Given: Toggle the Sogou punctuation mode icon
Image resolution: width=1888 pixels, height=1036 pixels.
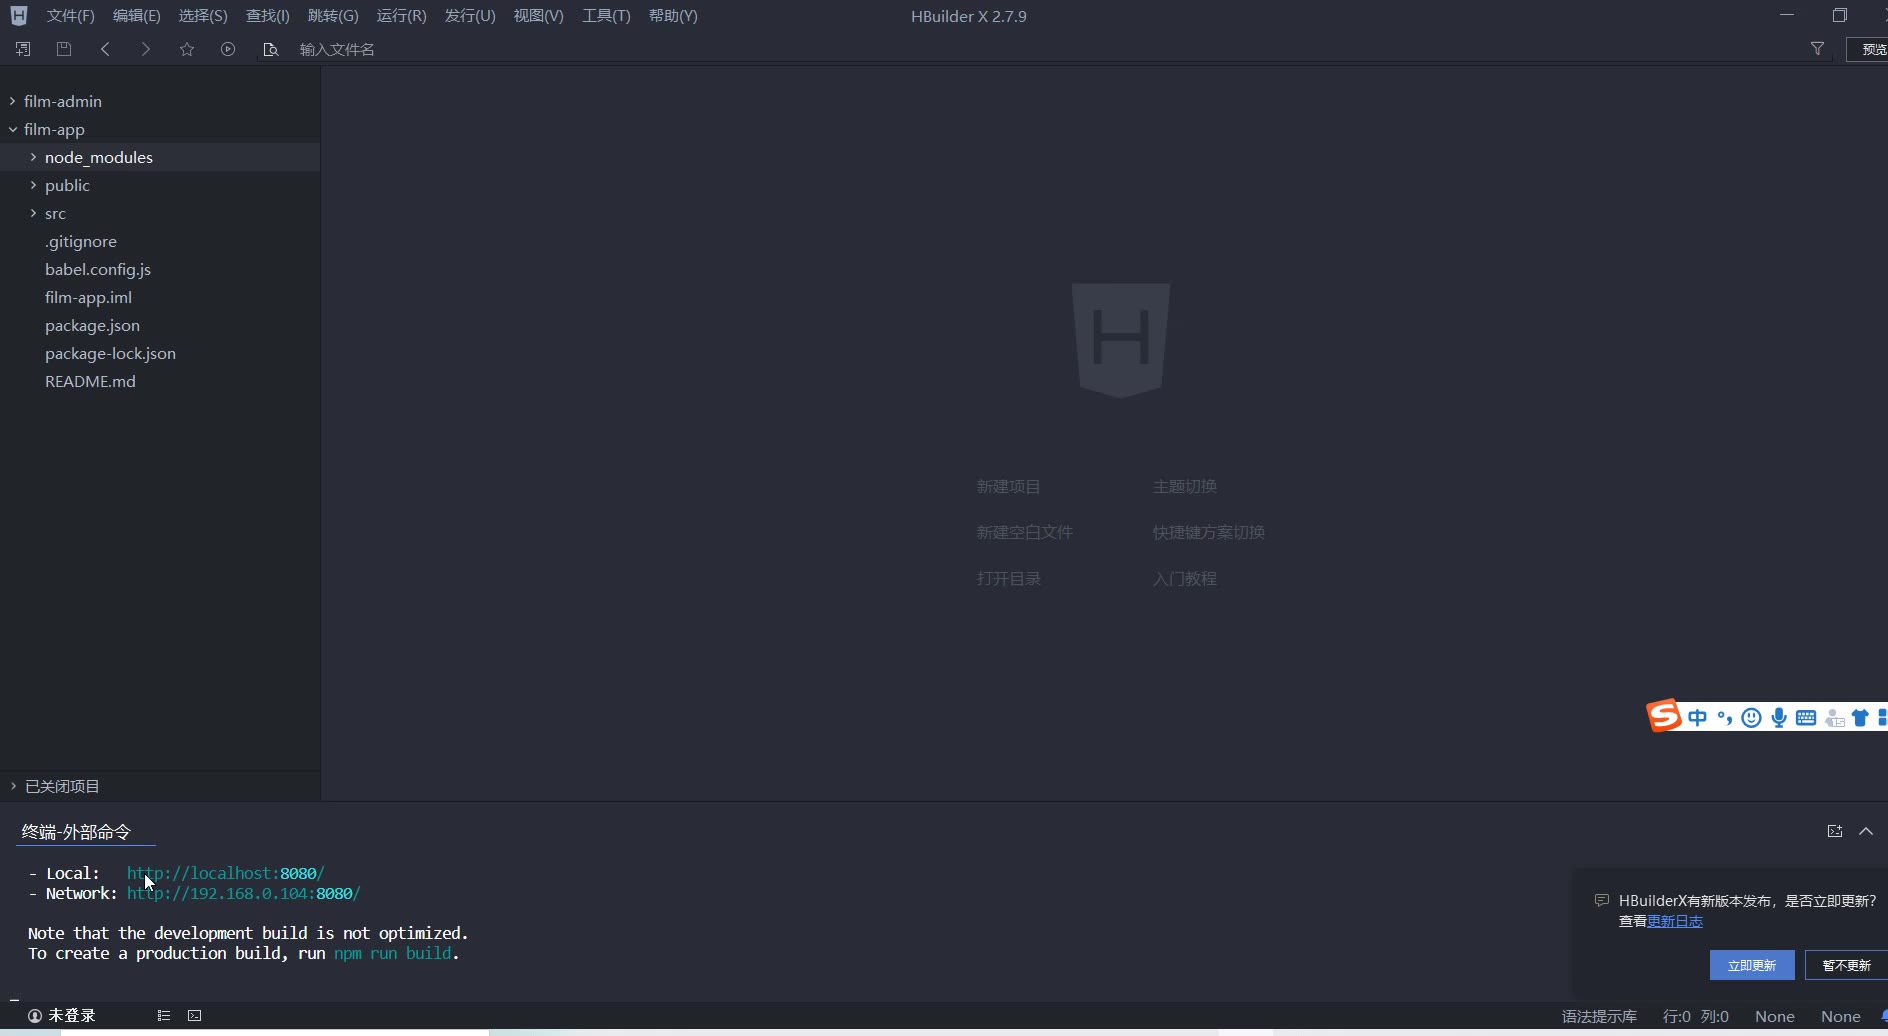Looking at the screenshot, I should (1724, 717).
